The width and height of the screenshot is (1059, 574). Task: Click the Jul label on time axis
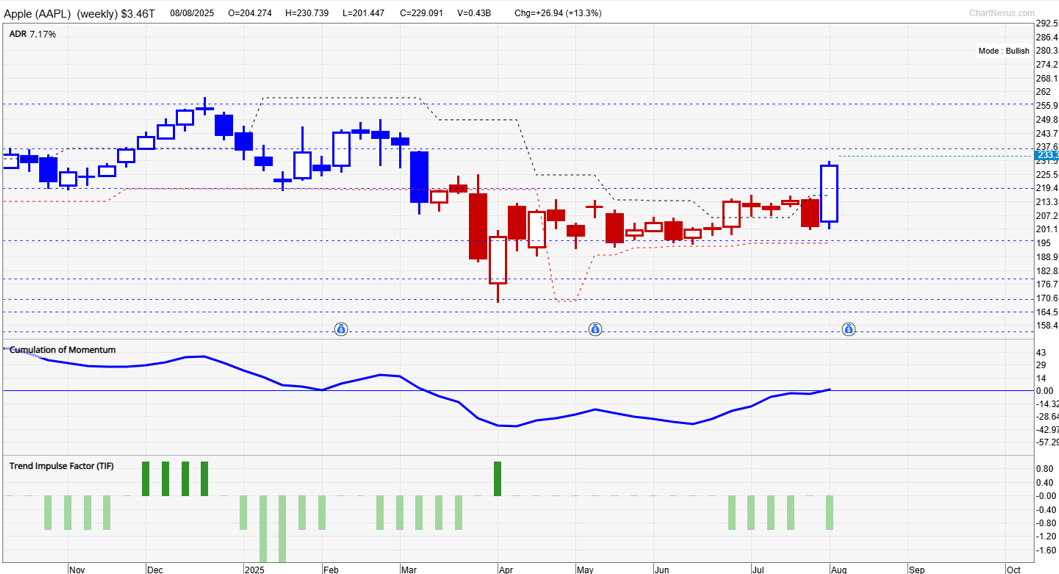point(758,569)
